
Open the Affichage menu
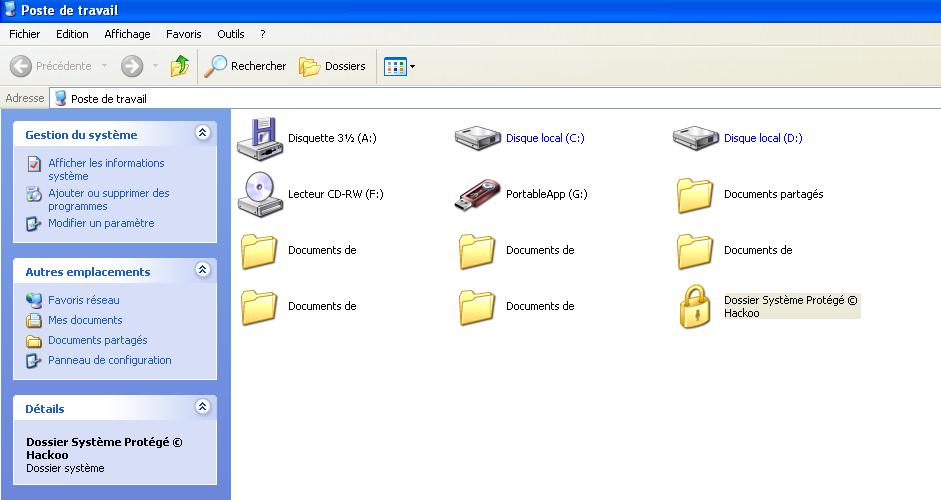[x=127, y=34]
